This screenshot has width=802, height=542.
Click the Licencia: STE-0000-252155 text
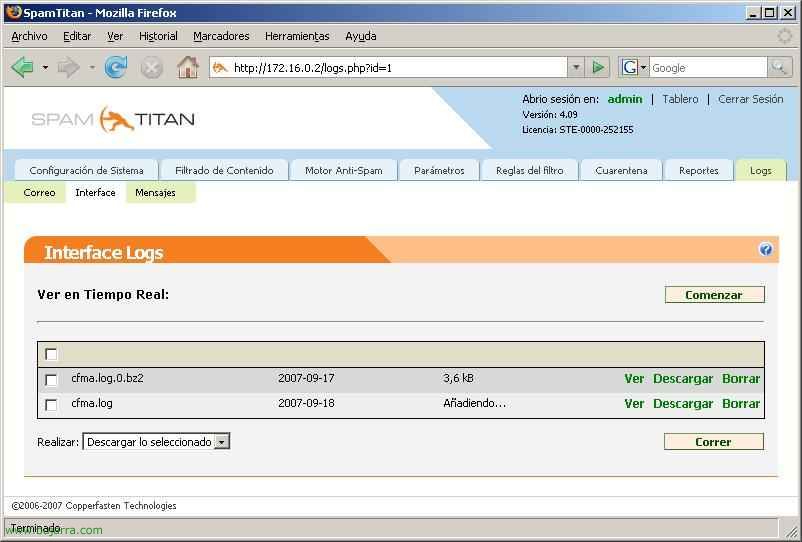(577, 130)
